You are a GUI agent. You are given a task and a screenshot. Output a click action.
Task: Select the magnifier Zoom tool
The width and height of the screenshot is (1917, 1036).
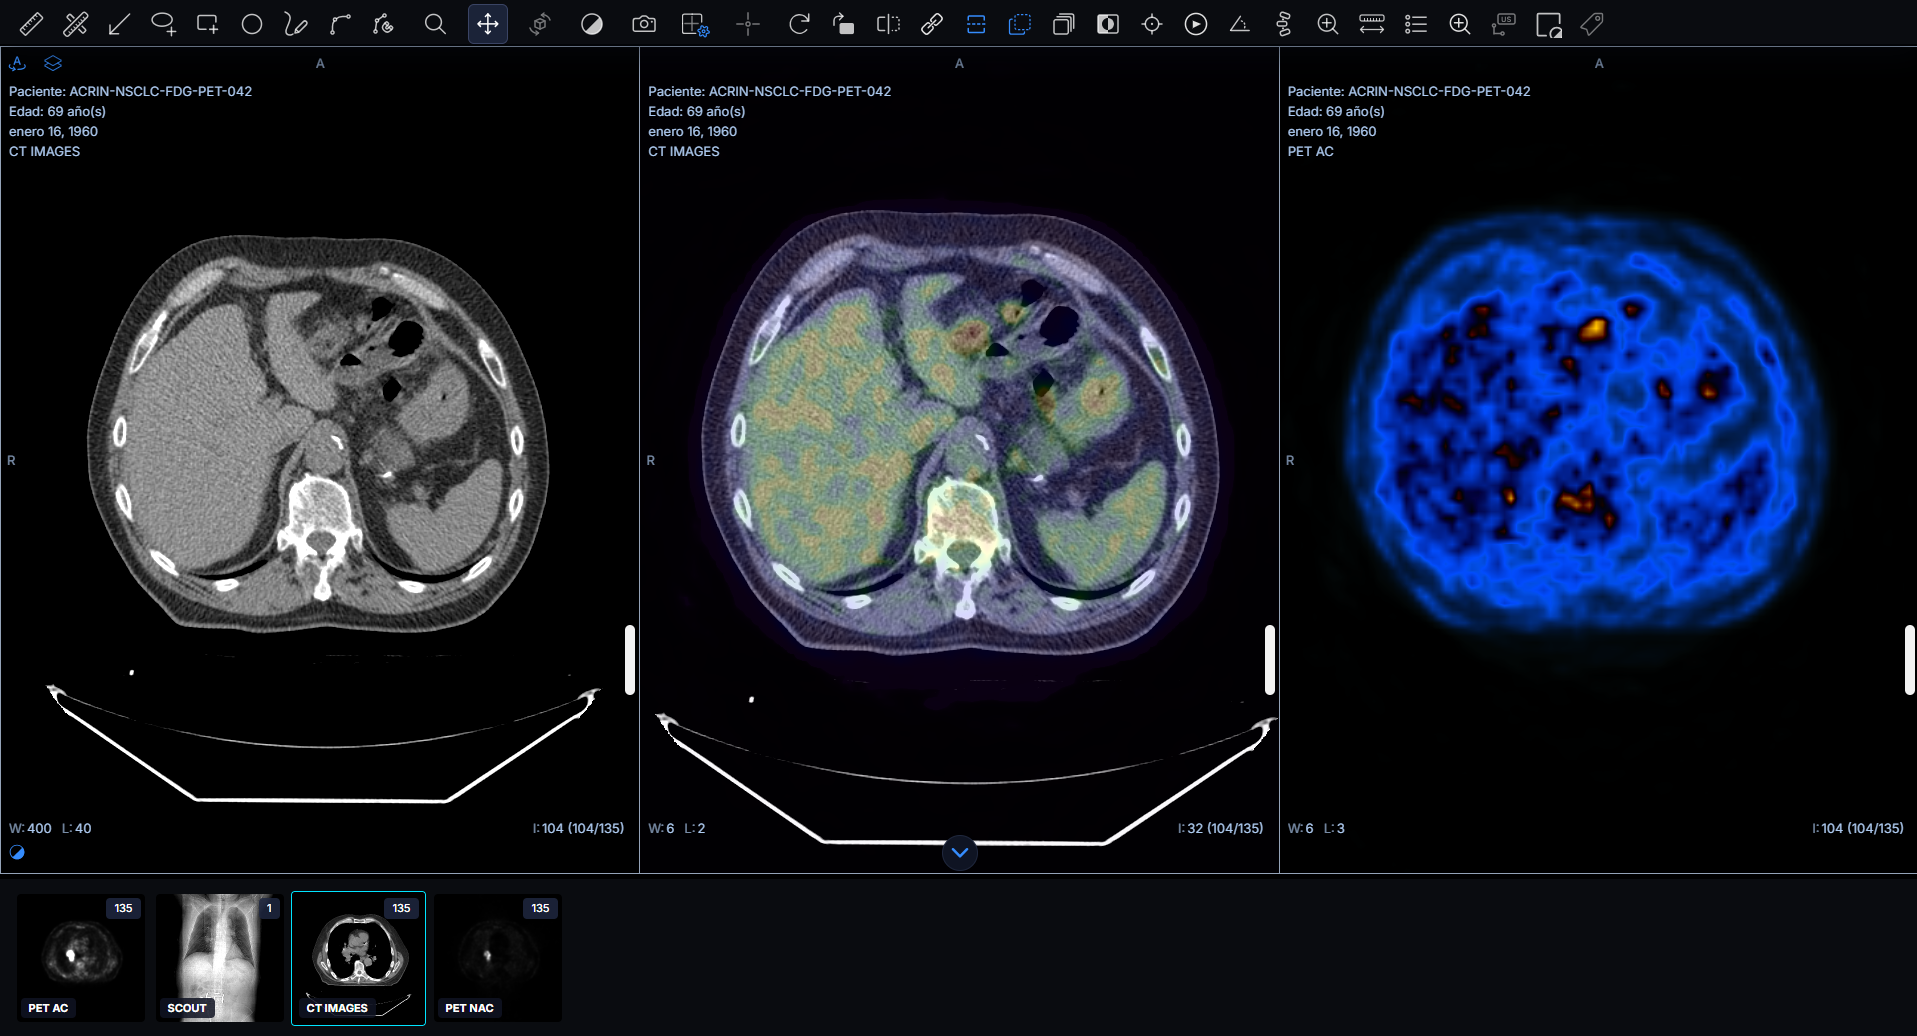pos(435,24)
